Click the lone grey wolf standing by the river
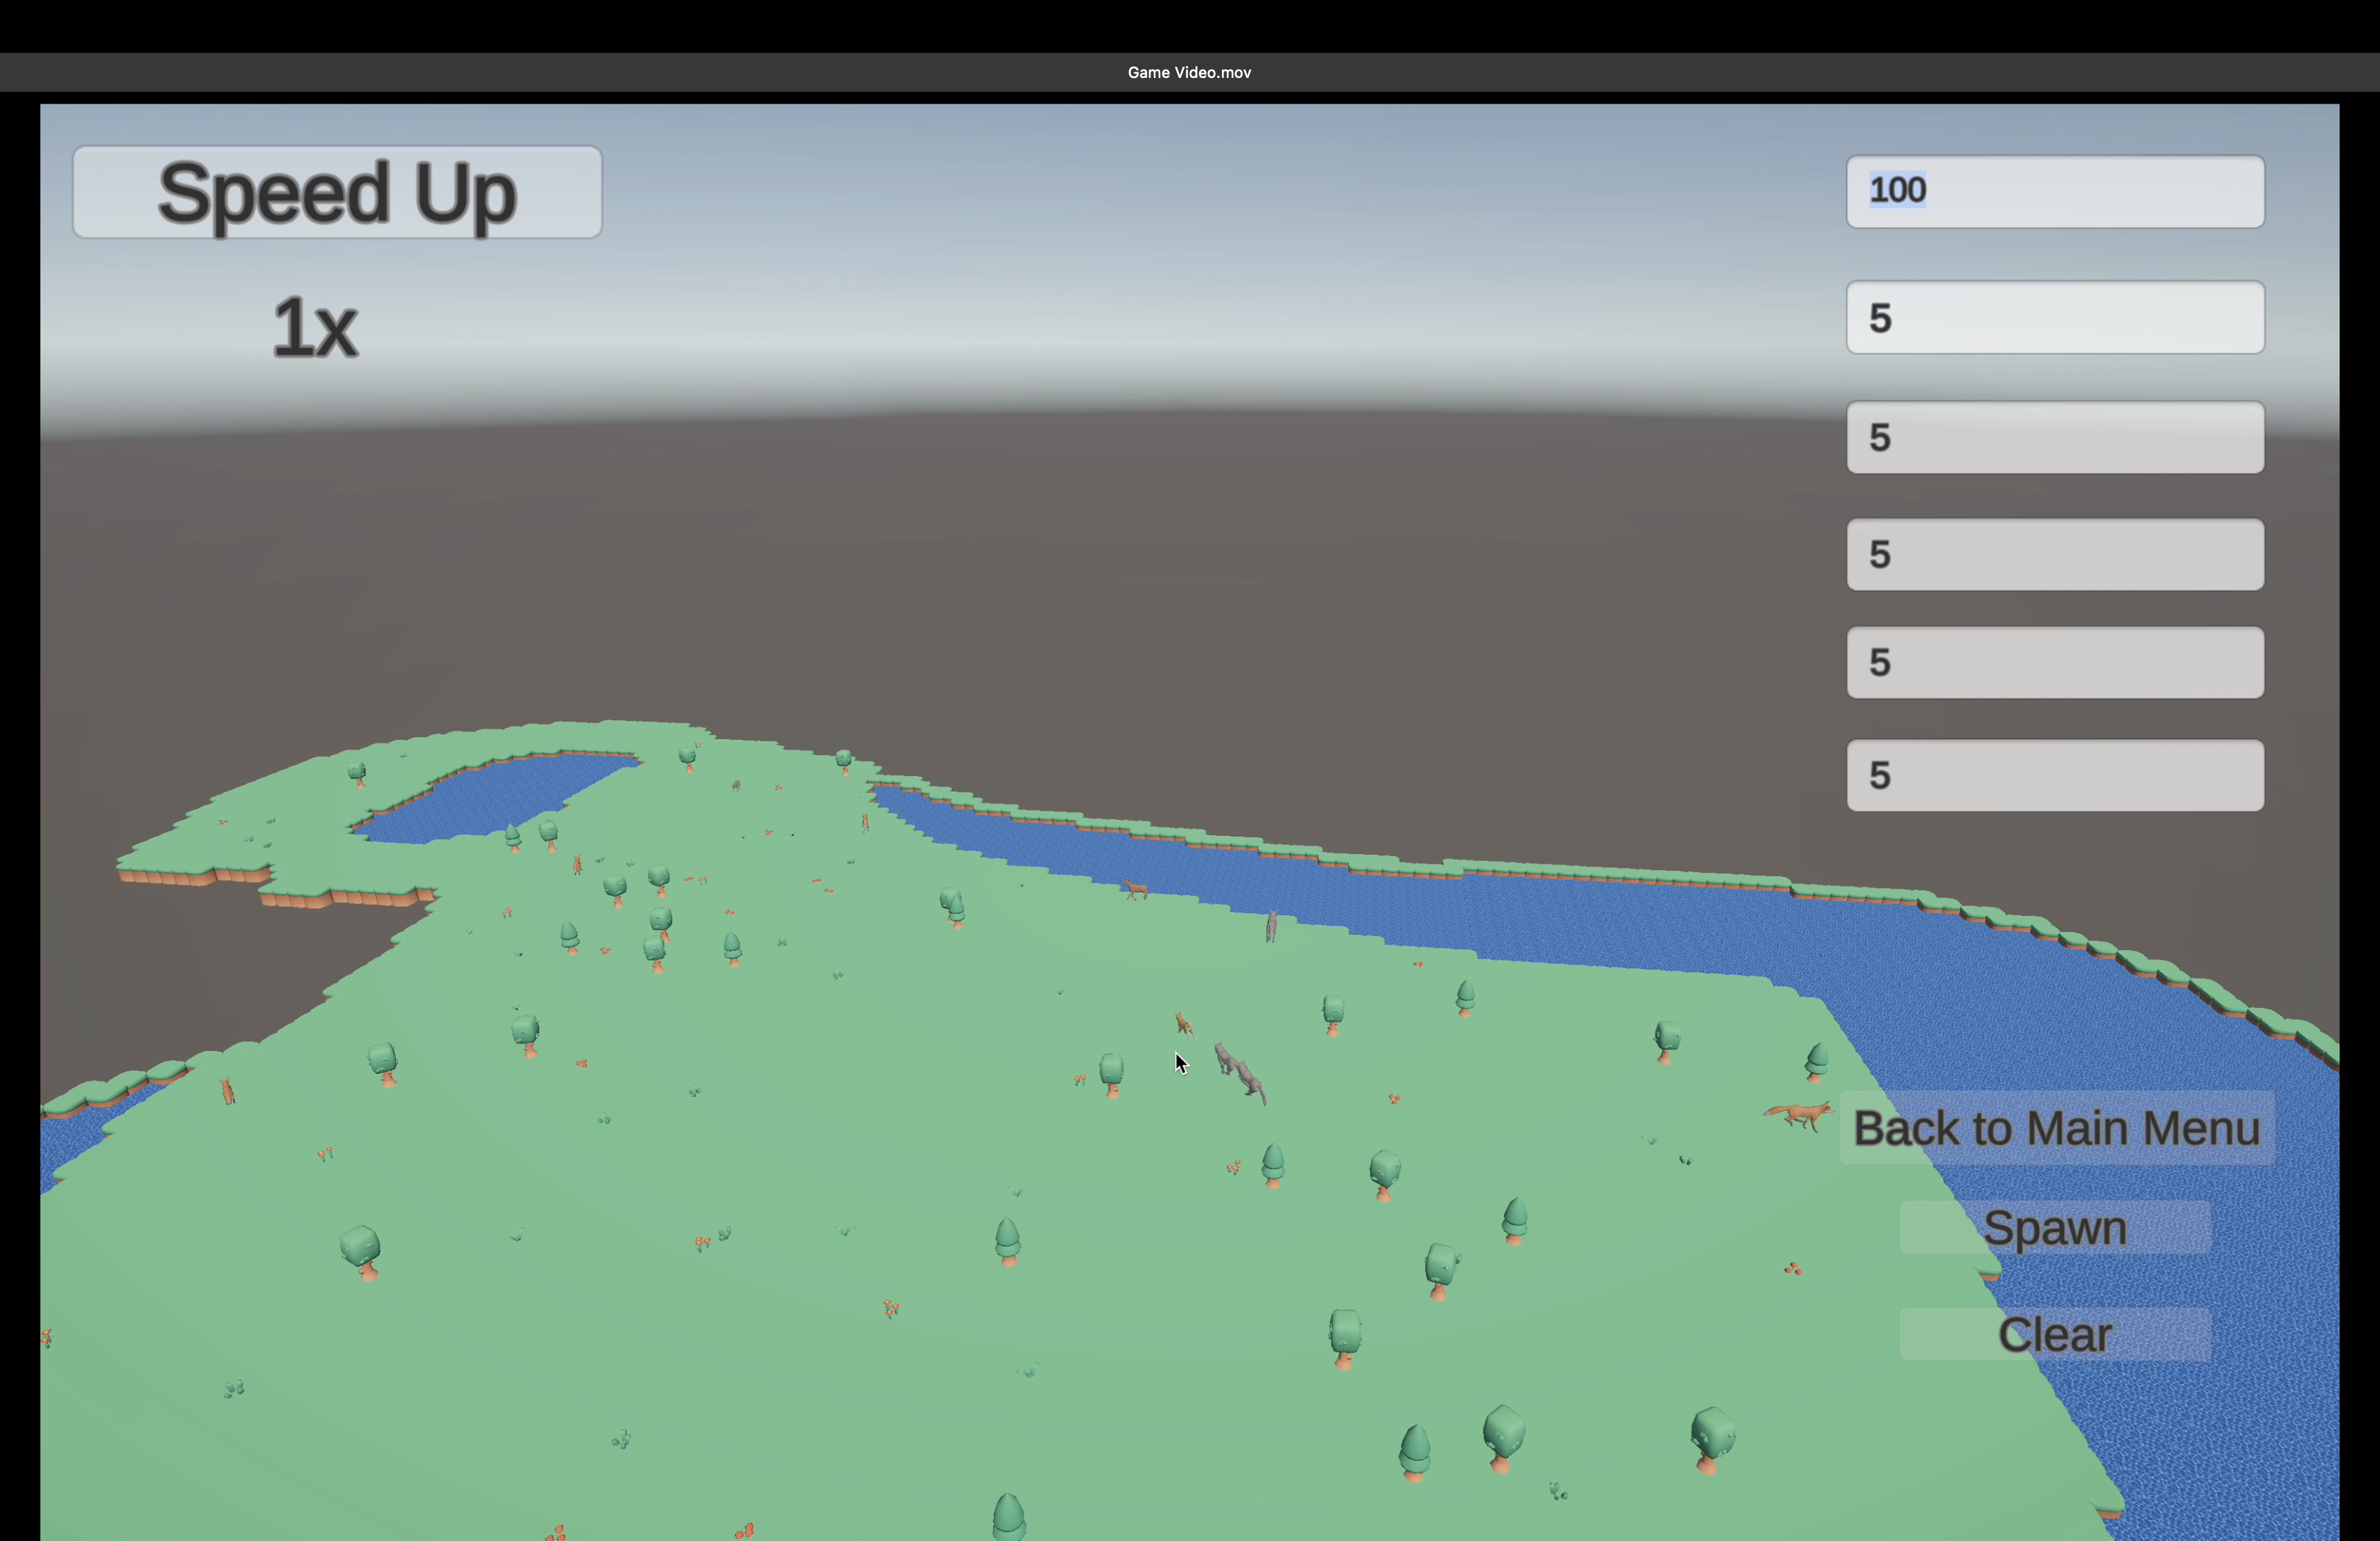This screenshot has height=1541, width=2380. 1271,926
